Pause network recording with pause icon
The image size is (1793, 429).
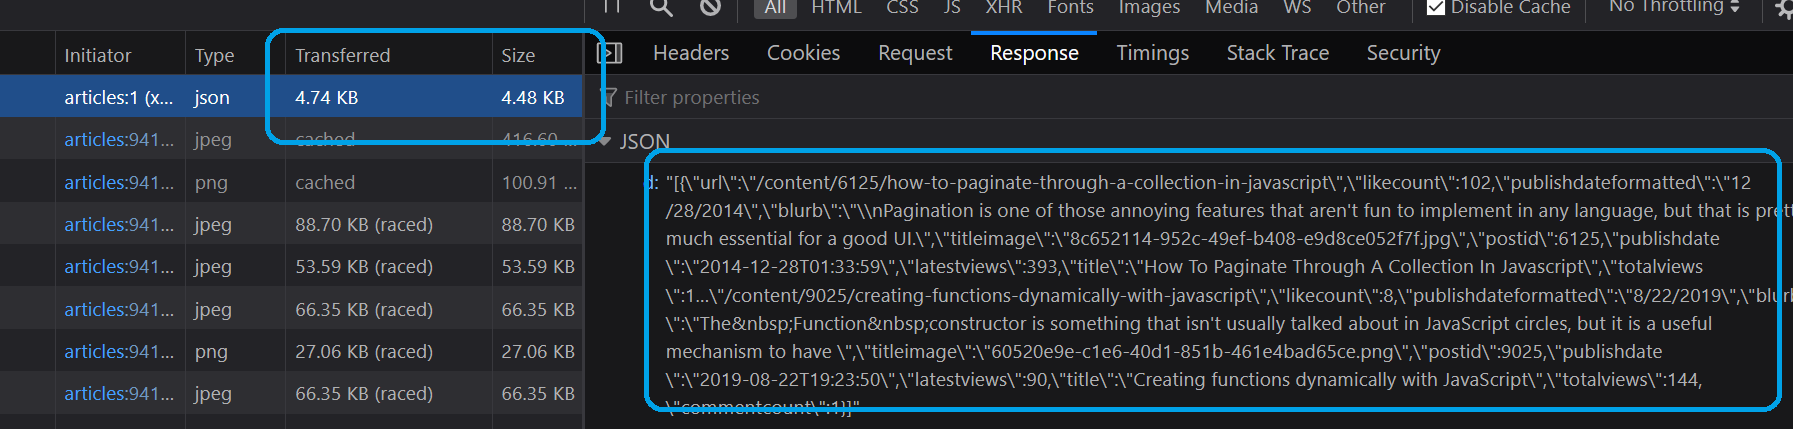pyautogui.click(x=612, y=6)
